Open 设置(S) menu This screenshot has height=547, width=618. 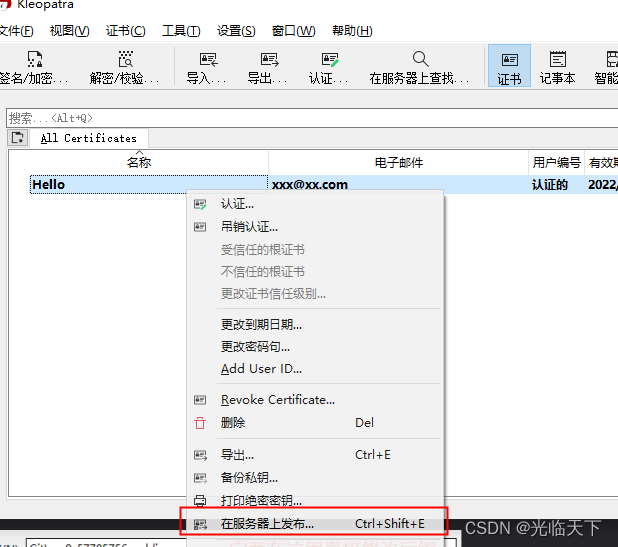(236, 31)
